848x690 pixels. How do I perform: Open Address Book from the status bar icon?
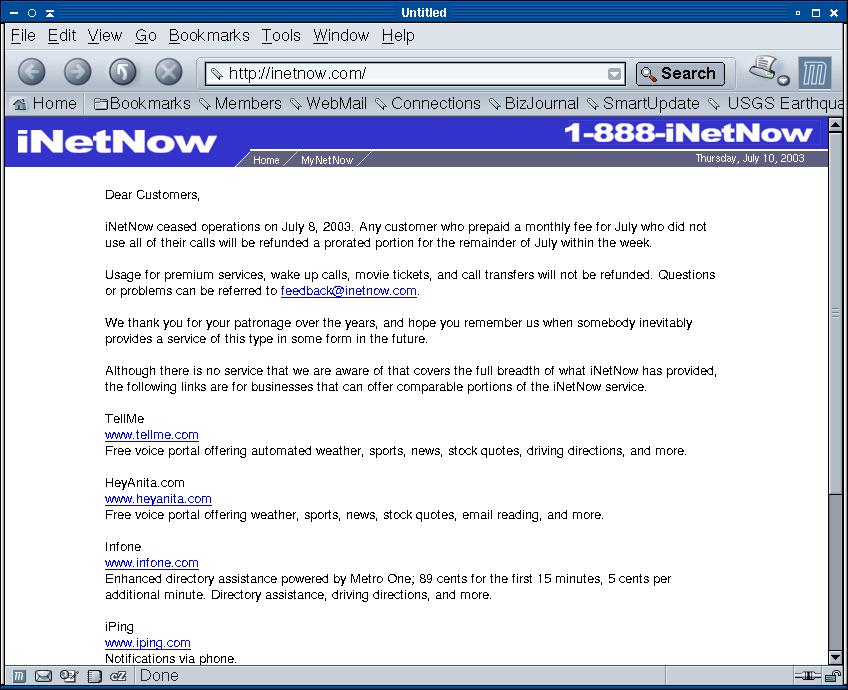point(95,676)
